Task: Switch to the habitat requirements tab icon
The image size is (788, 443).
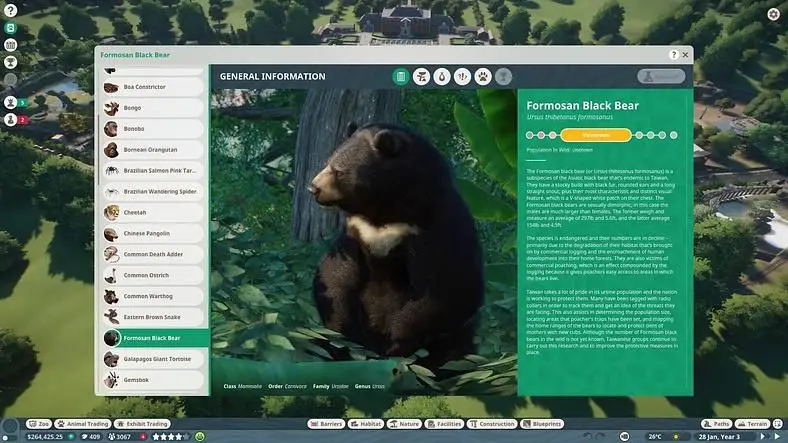Action: pos(421,77)
